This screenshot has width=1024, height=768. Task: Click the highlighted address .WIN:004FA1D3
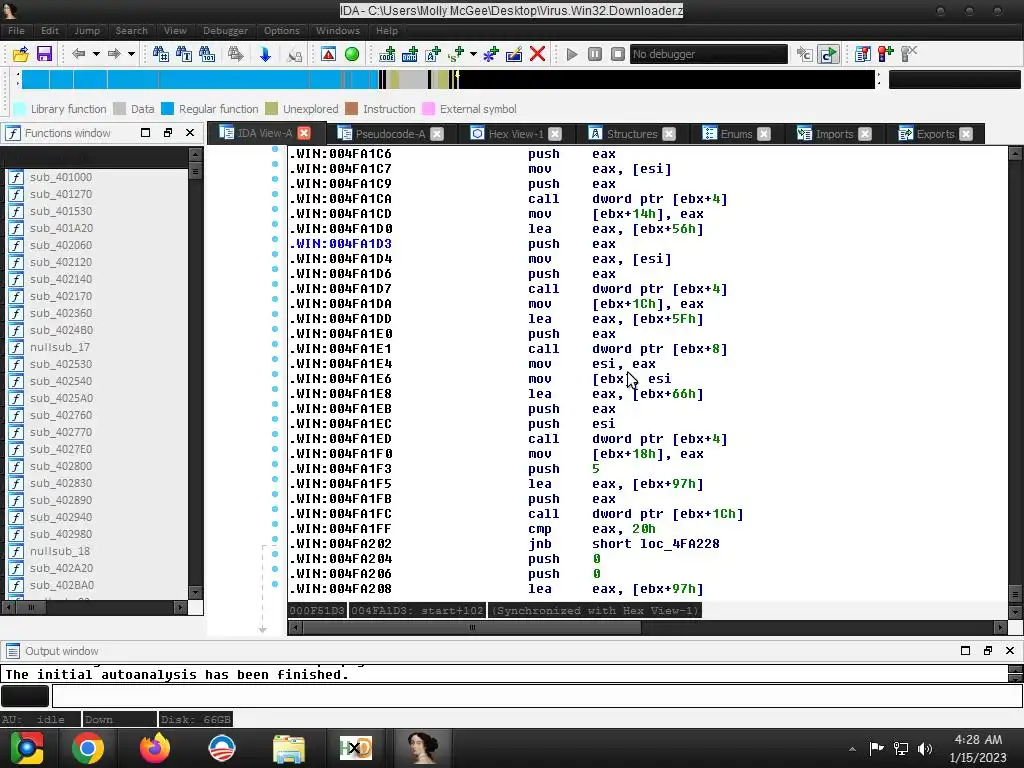point(340,244)
